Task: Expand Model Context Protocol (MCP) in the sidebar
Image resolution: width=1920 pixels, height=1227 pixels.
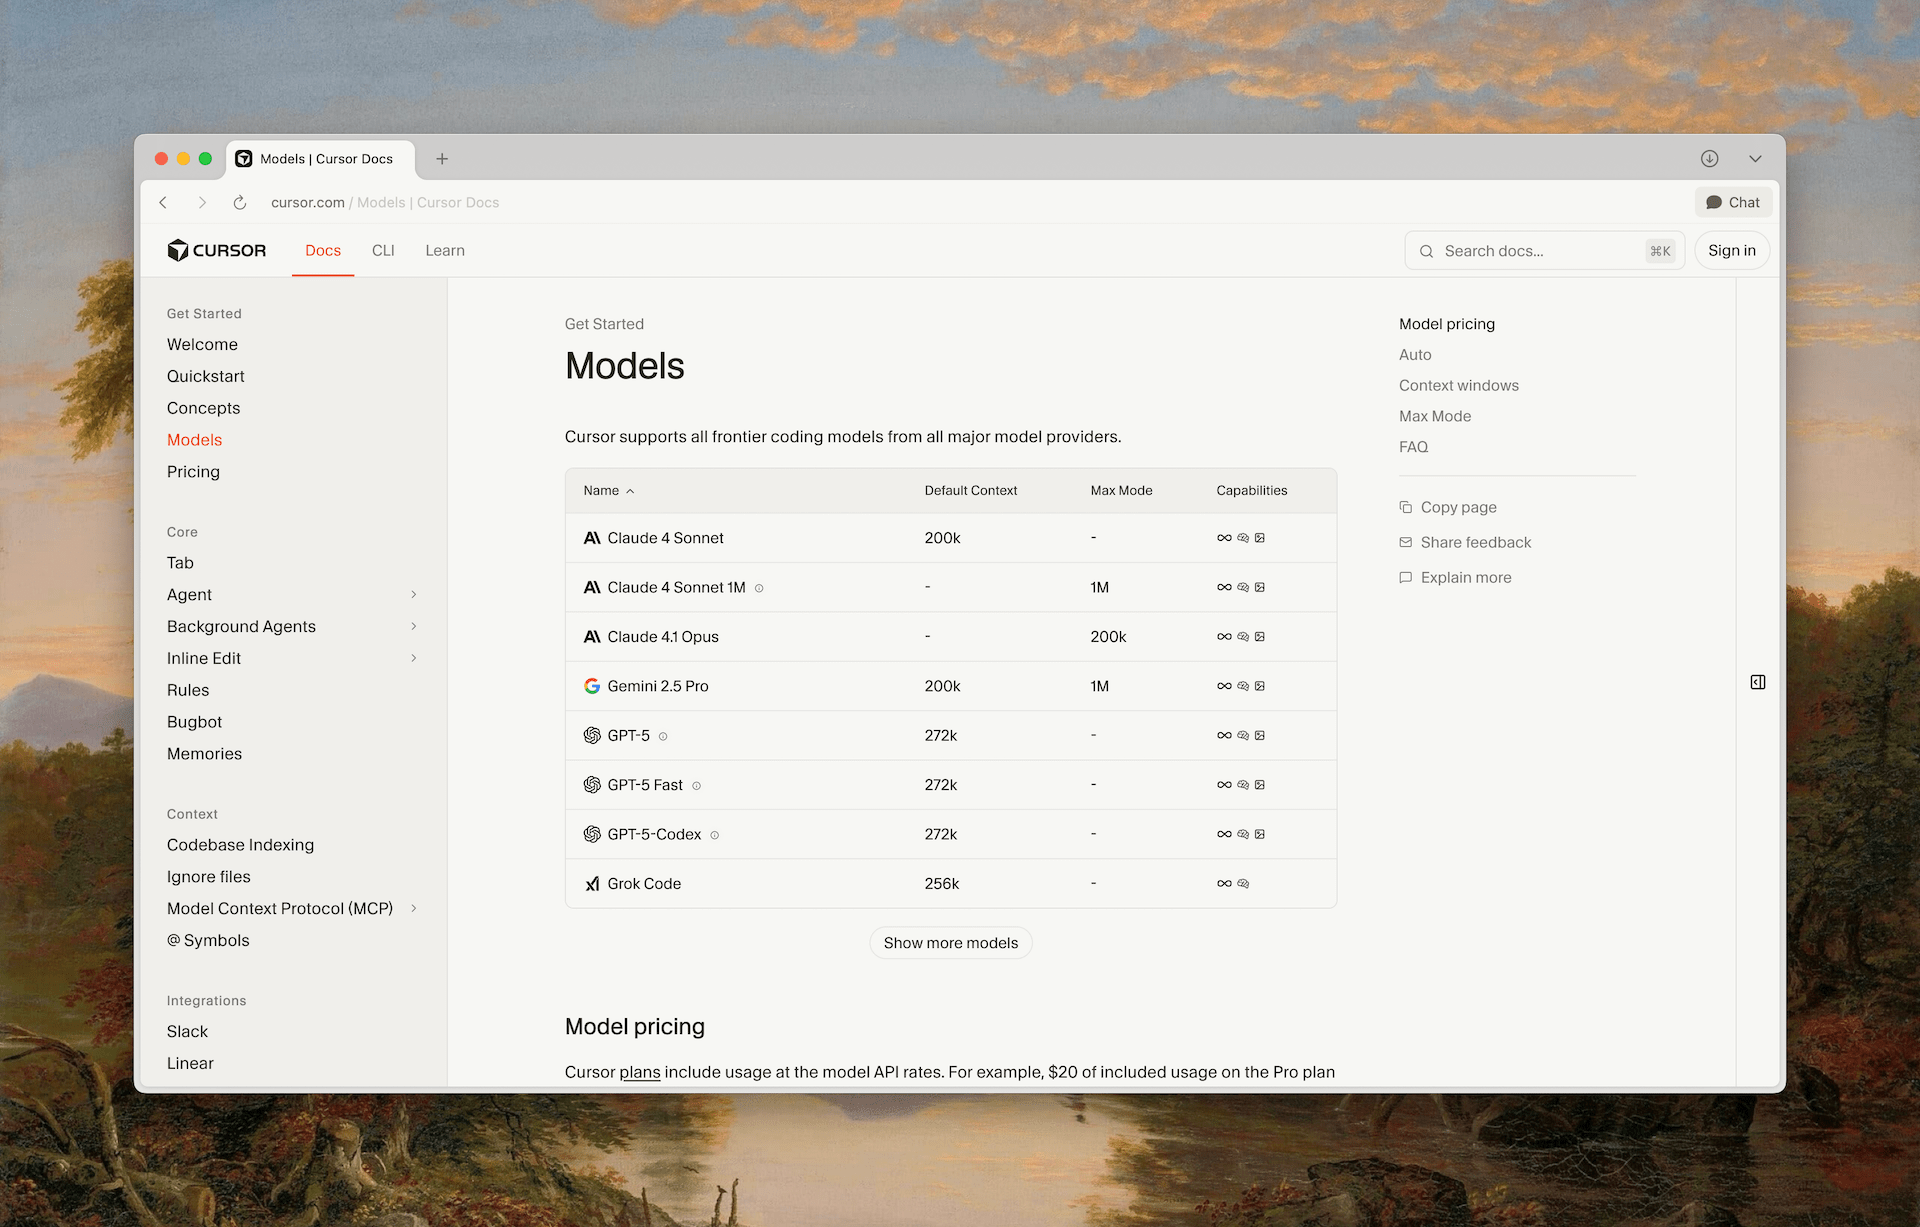Action: [x=414, y=908]
